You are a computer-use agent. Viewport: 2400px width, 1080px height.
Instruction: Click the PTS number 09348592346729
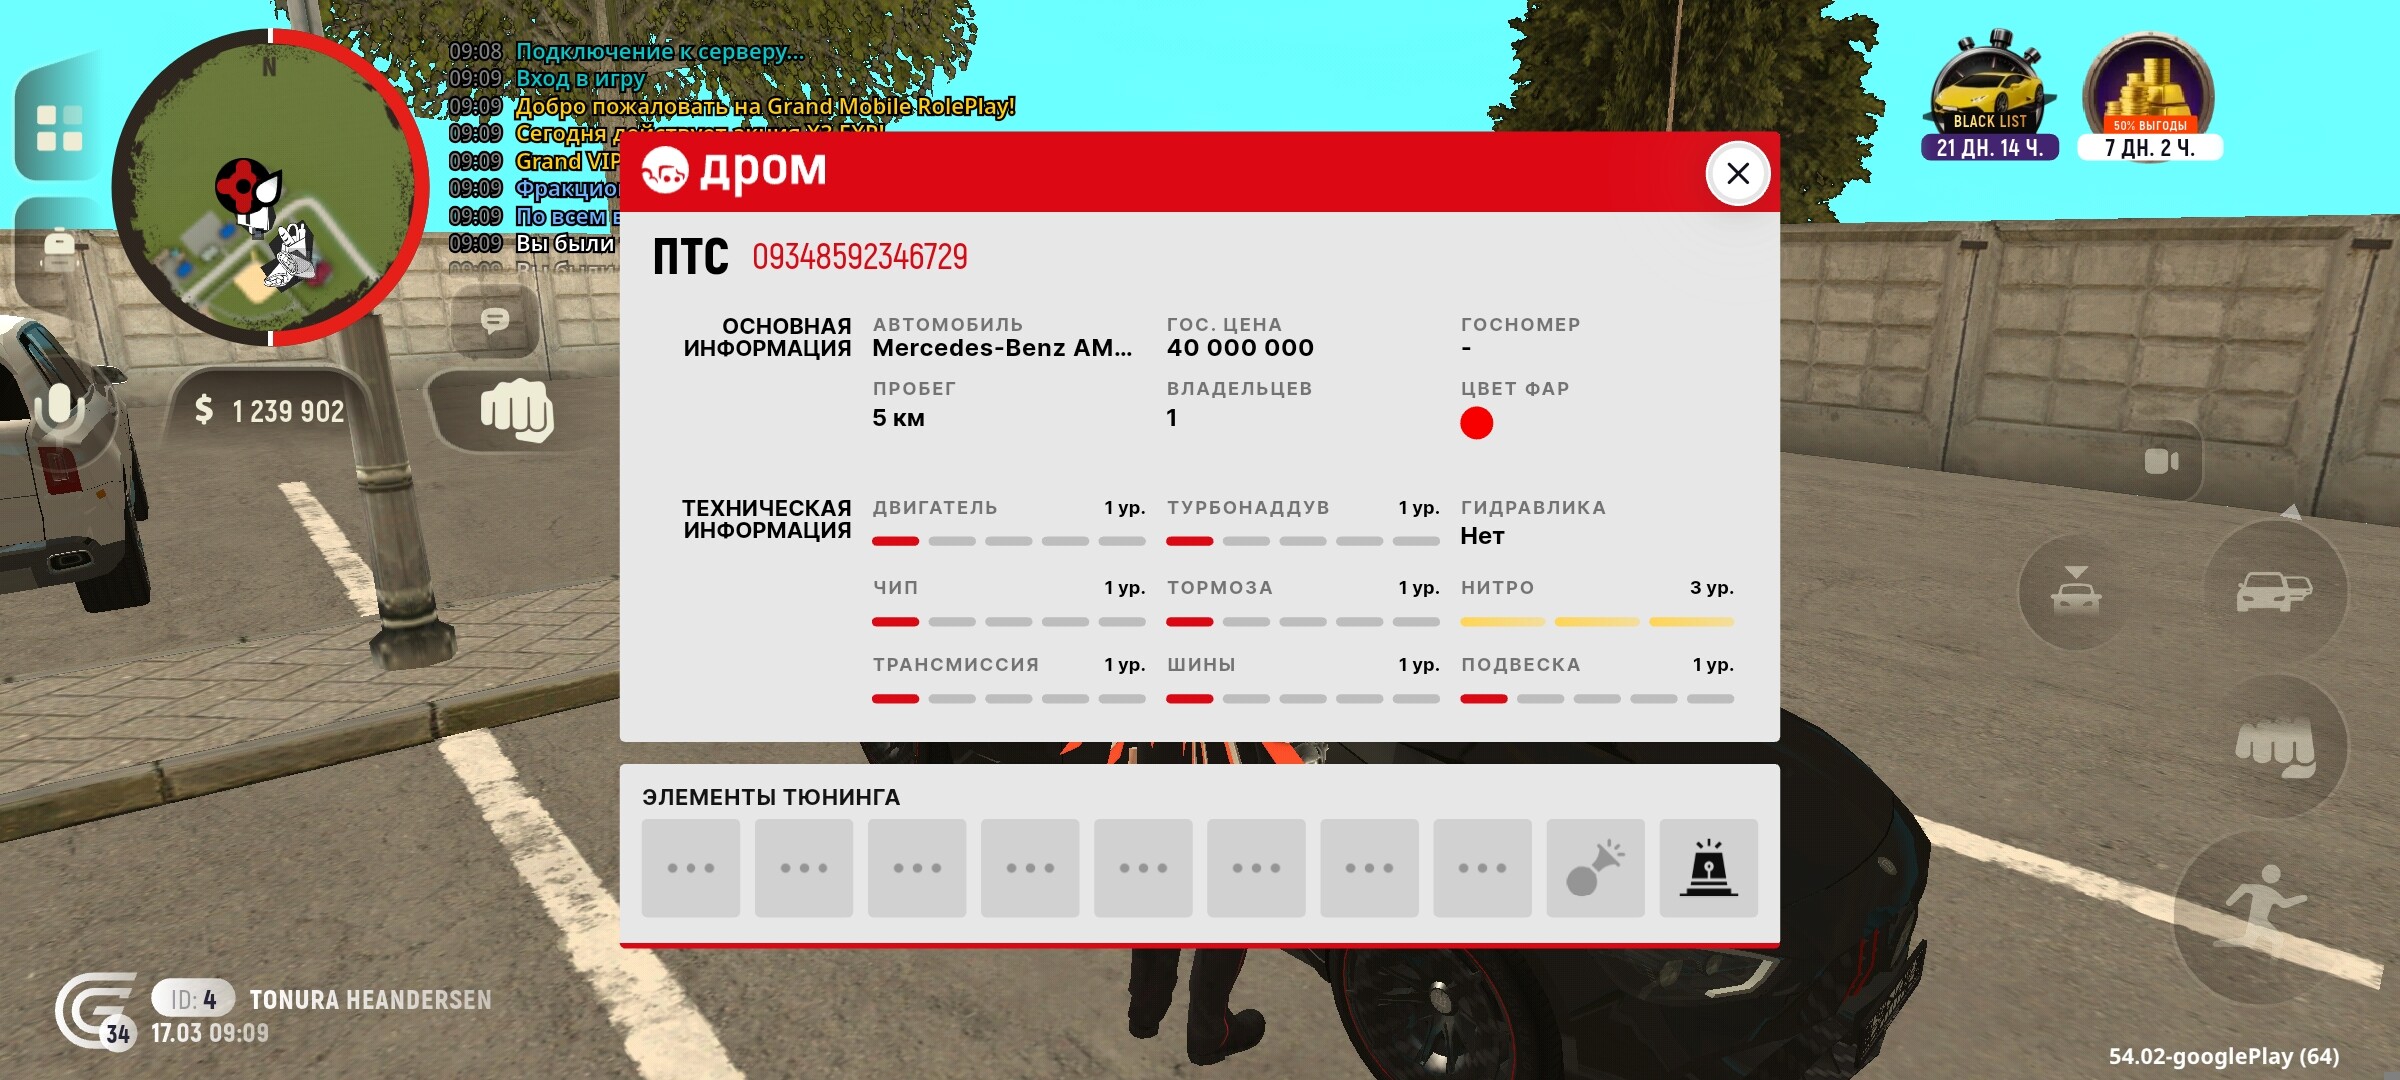(859, 257)
